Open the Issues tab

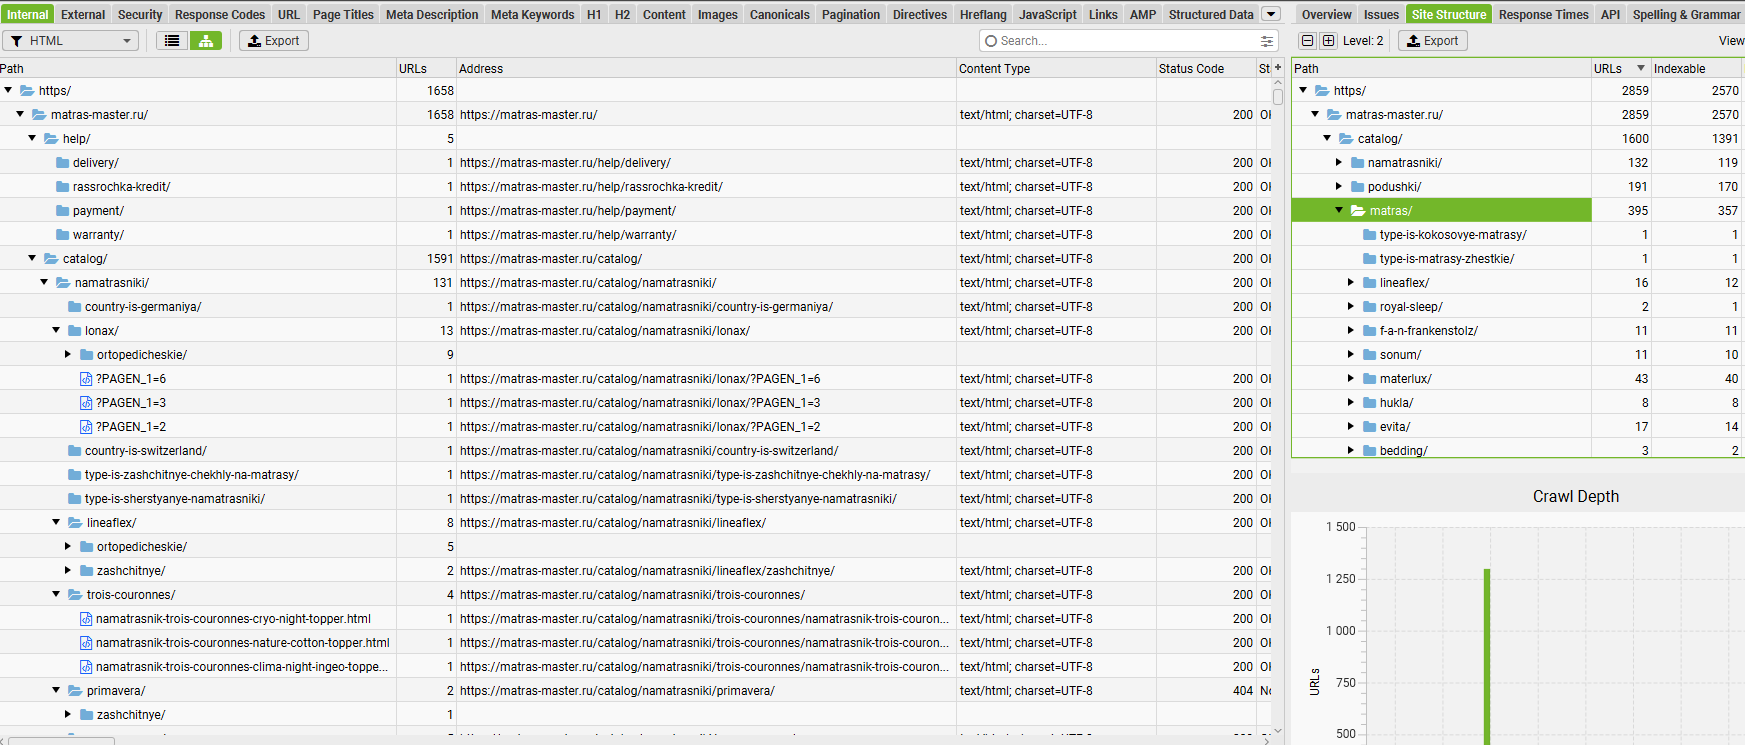coord(1381,14)
